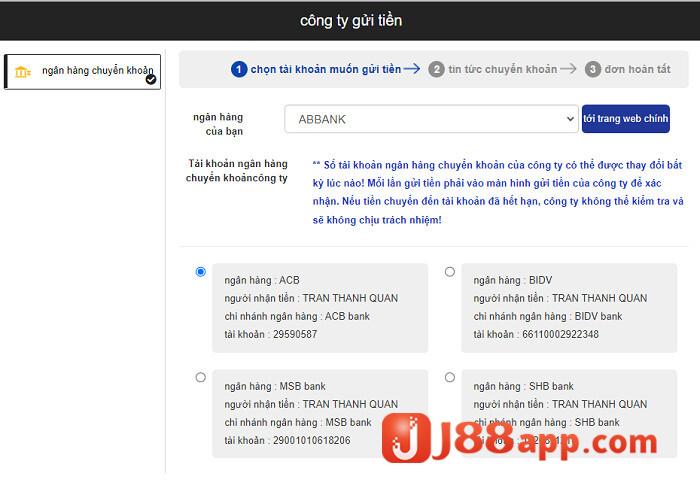The height and width of the screenshot is (483, 700).
Task: Click the step 3 number circle
Action: click(x=593, y=69)
